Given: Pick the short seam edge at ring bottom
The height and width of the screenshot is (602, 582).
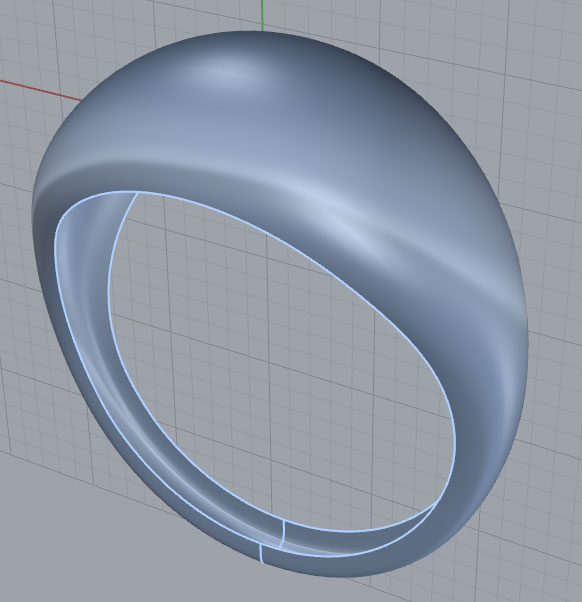Looking at the screenshot, I should (261, 553).
